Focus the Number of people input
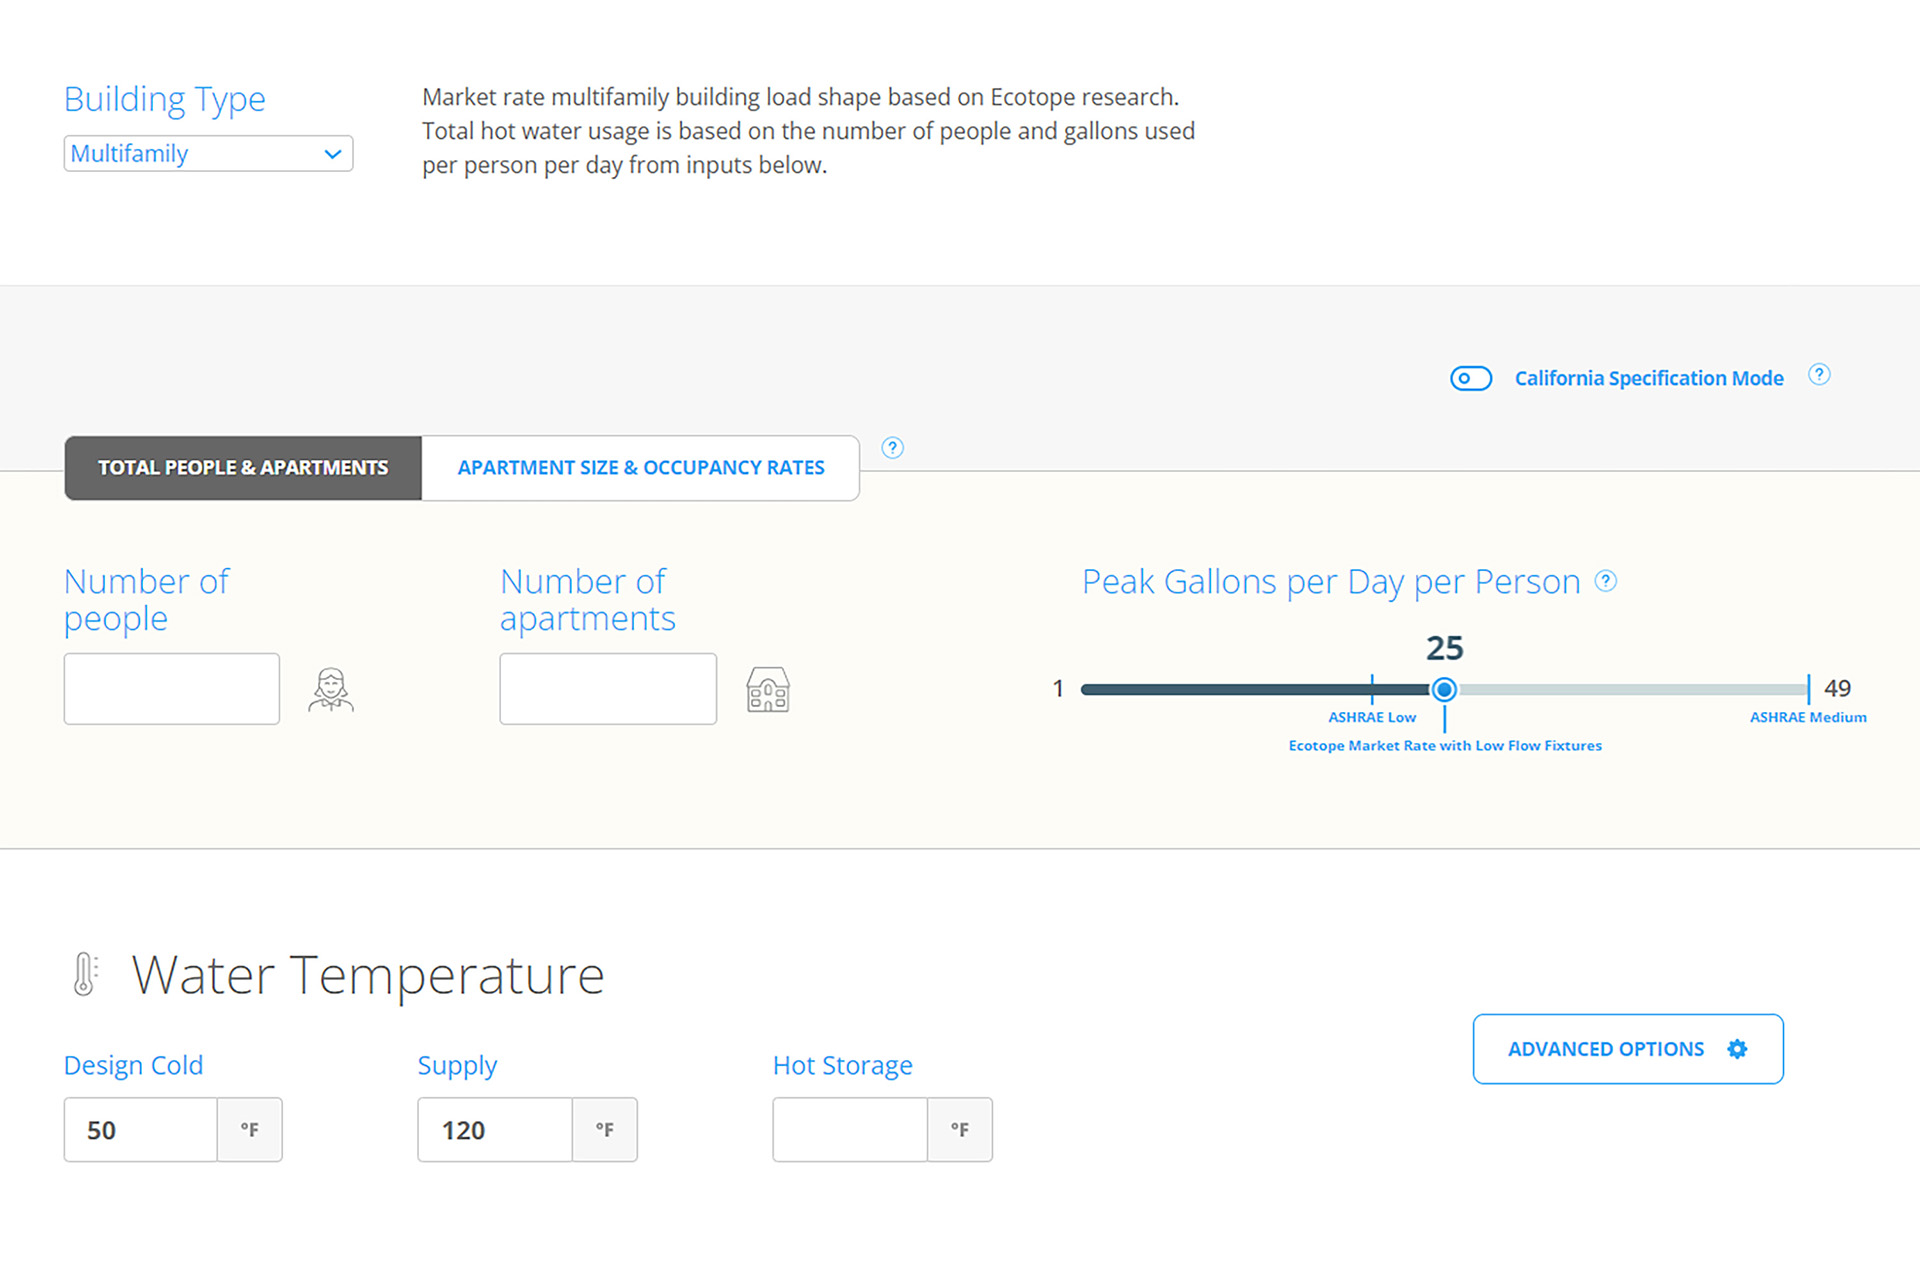The width and height of the screenshot is (1920, 1280). [172, 689]
